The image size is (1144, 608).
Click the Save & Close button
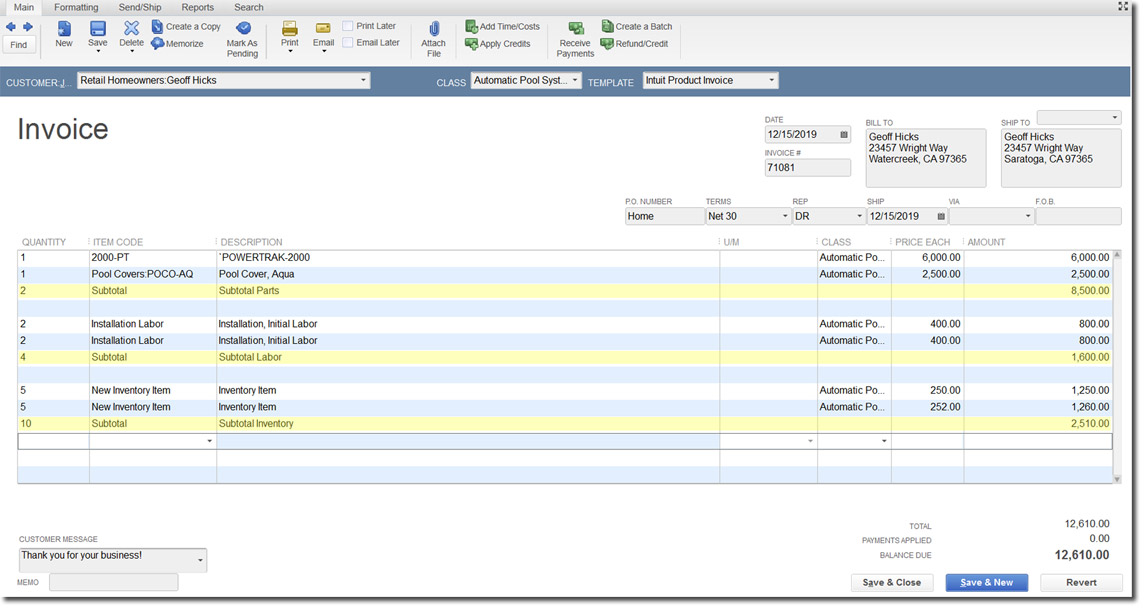coord(891,582)
